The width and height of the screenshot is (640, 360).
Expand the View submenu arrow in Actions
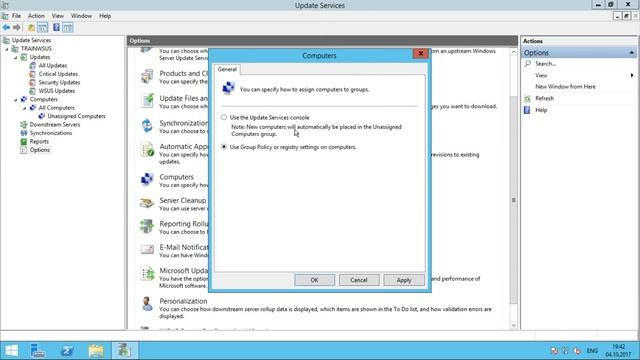(x=632, y=76)
